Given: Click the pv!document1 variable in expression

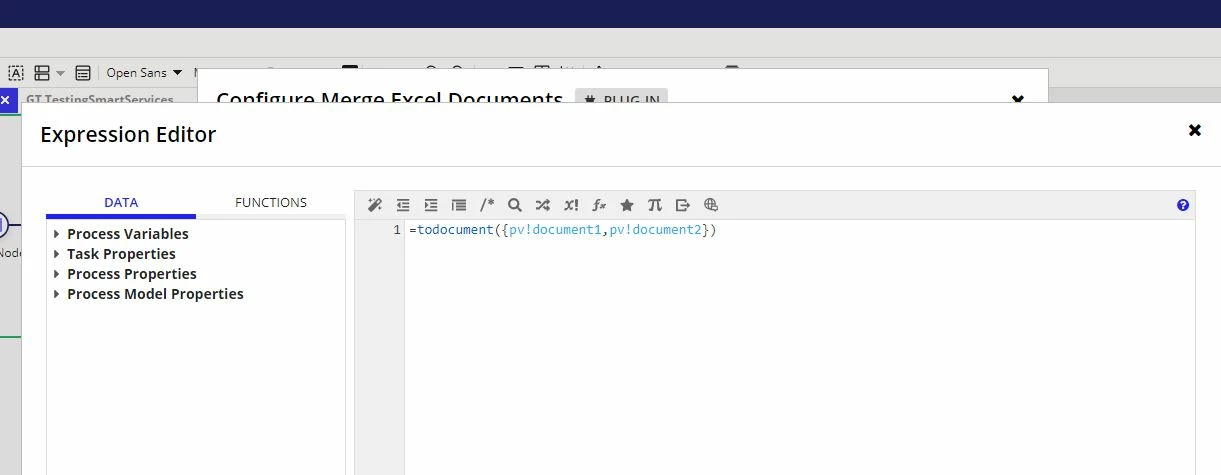Looking at the screenshot, I should [x=556, y=230].
